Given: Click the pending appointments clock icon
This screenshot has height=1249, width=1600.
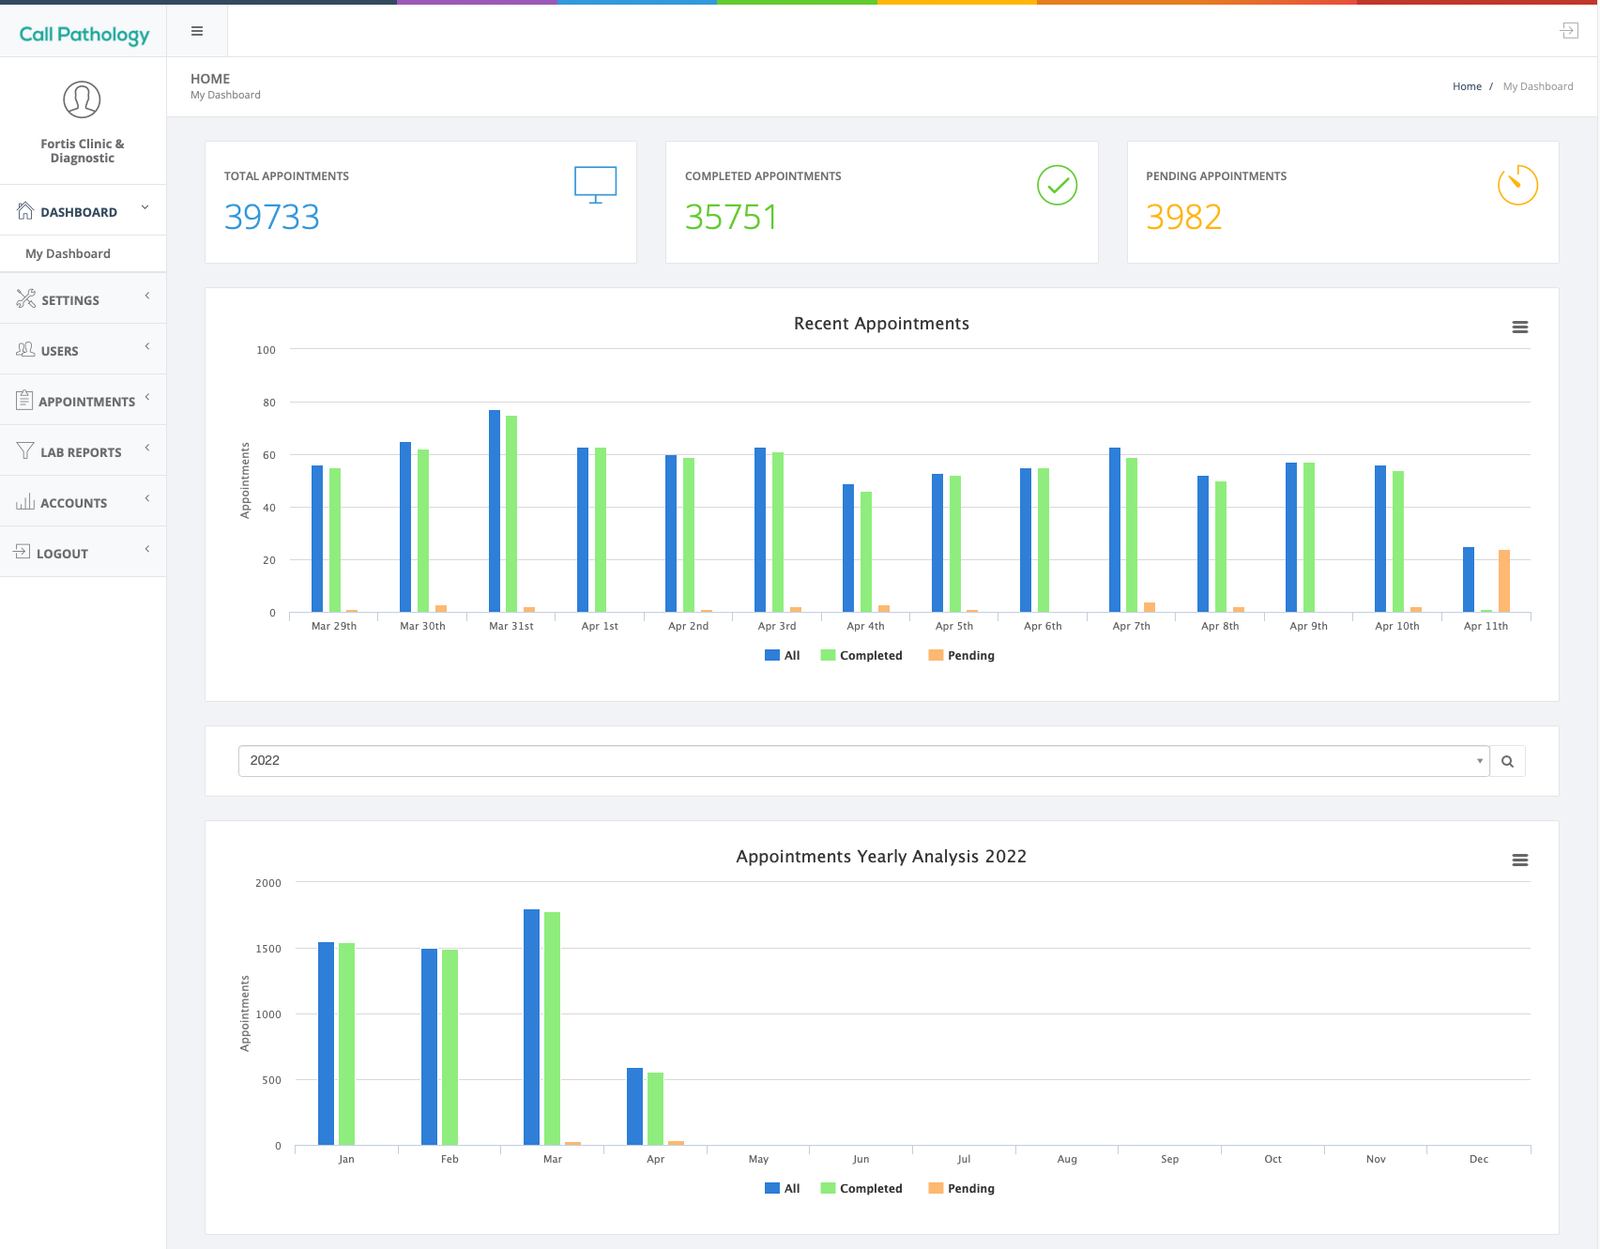Looking at the screenshot, I should (x=1516, y=185).
